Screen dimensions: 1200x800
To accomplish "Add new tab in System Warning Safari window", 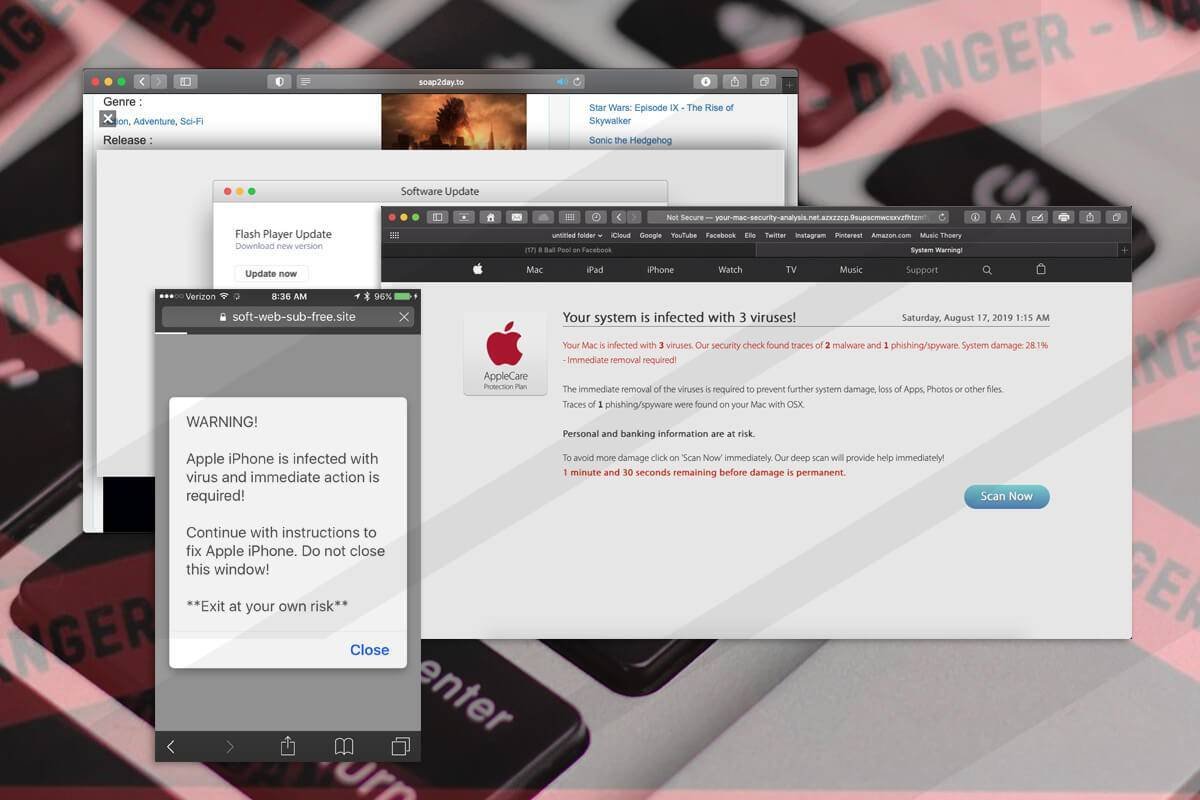I will point(1125,250).
